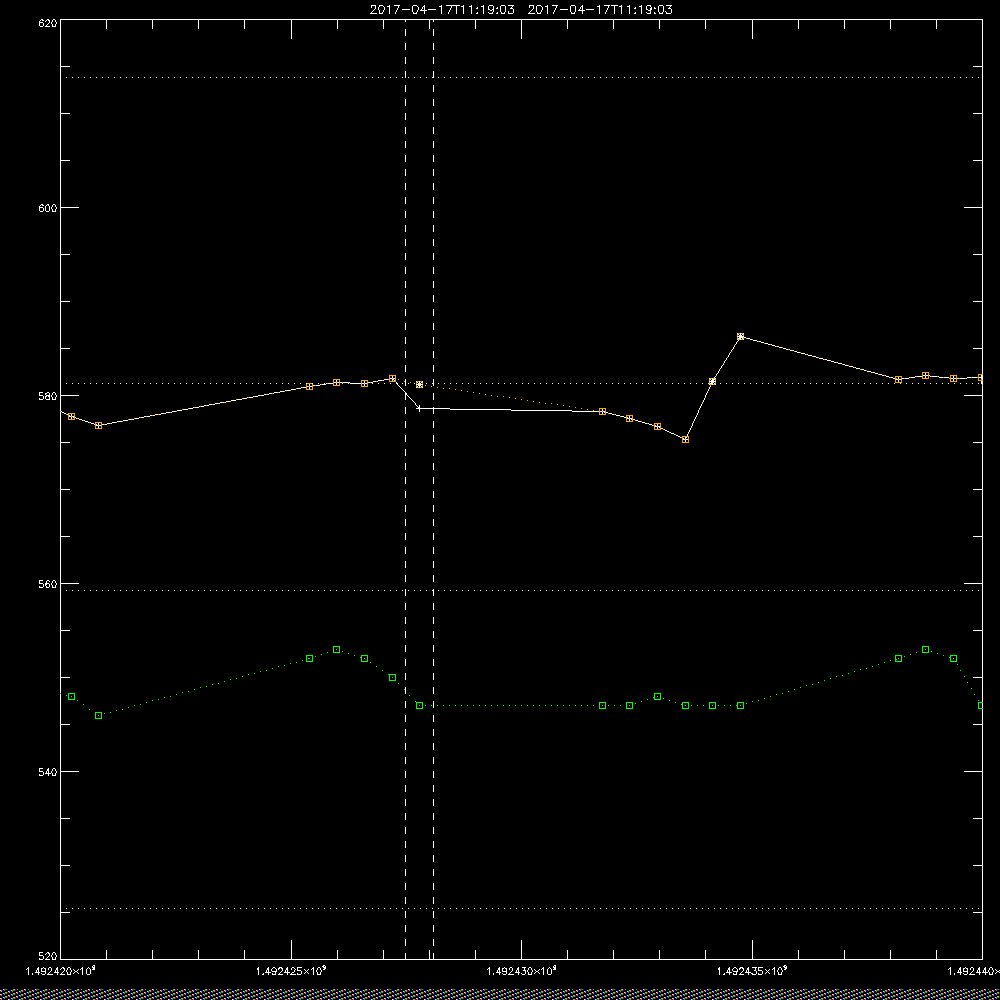
Task: Select the orange marker where the orange dotted line starts
Action: click(x=419, y=385)
